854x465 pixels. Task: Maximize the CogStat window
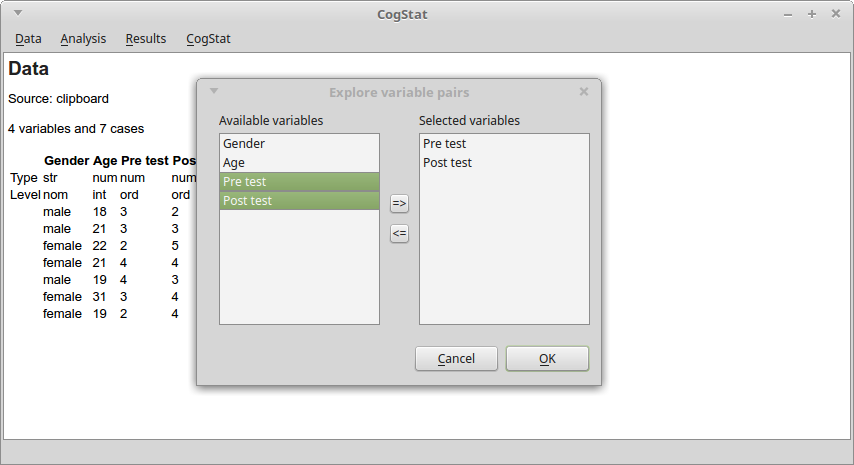pos(812,14)
